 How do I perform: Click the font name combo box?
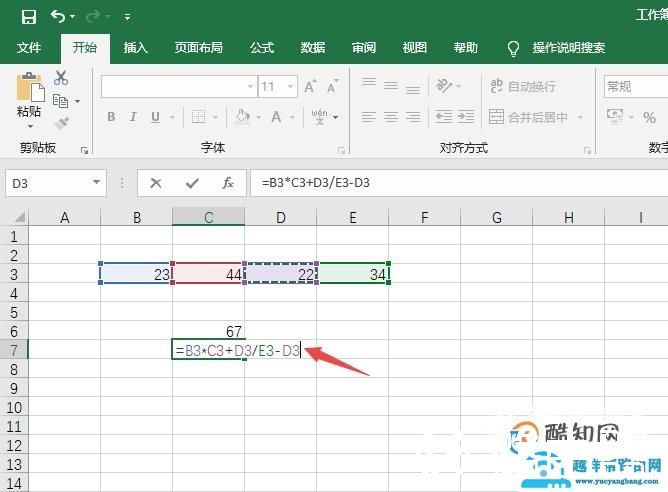[179, 86]
